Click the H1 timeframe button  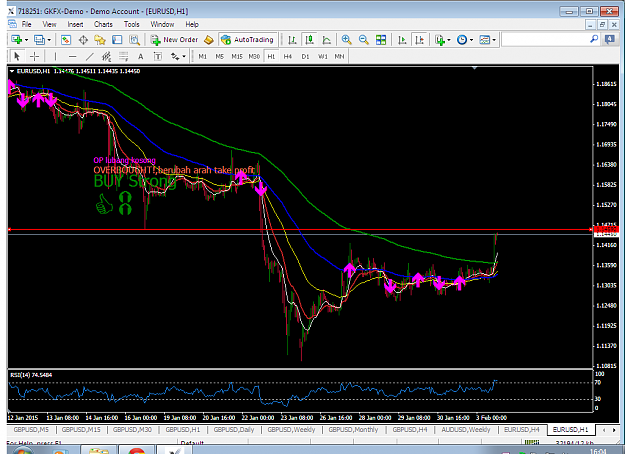tap(271, 57)
